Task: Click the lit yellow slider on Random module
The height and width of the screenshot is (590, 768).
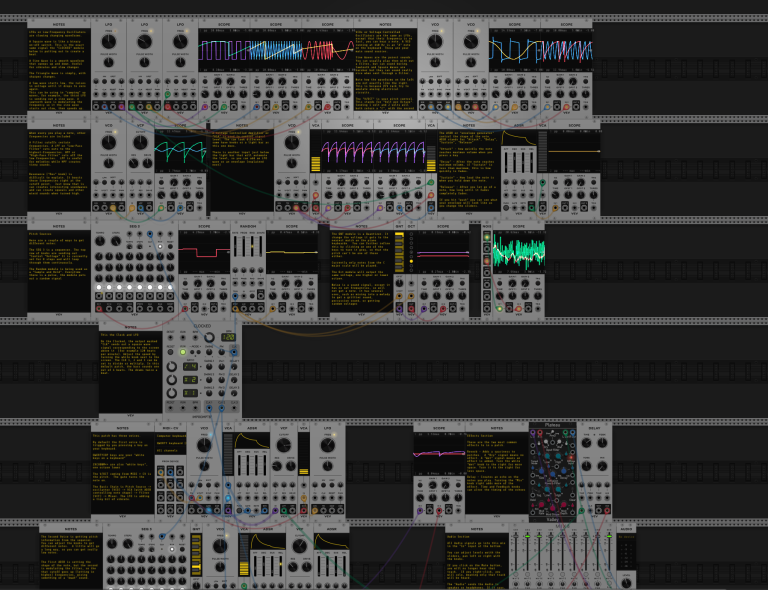Action: point(252,246)
